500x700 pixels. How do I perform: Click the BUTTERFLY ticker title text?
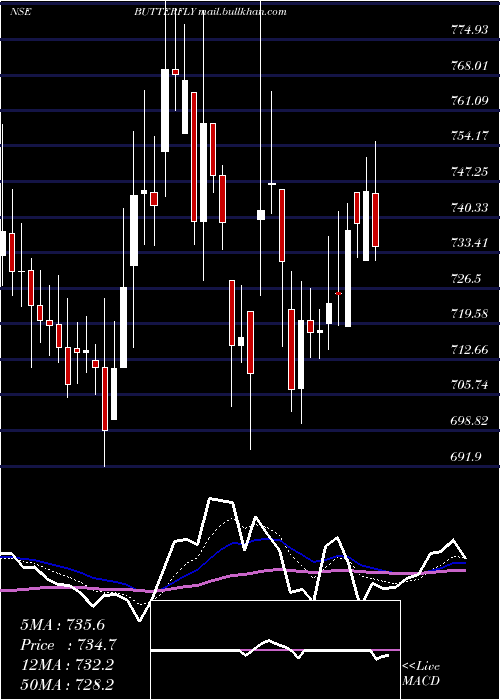pyautogui.click(x=165, y=12)
